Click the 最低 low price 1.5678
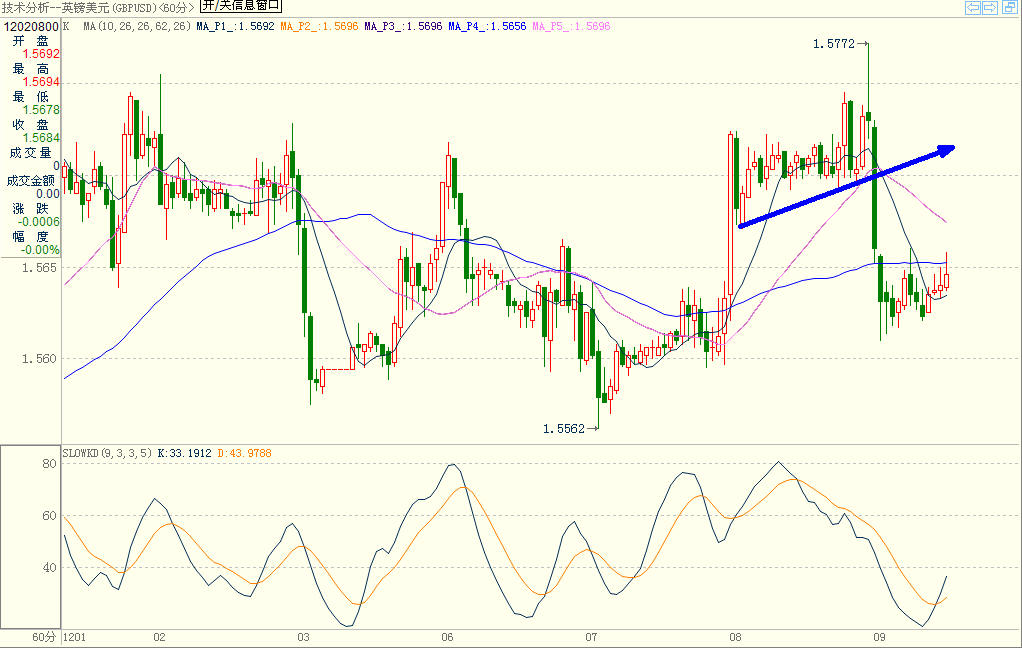Screen dimensions: 1022x648 pyautogui.click(x=41, y=110)
